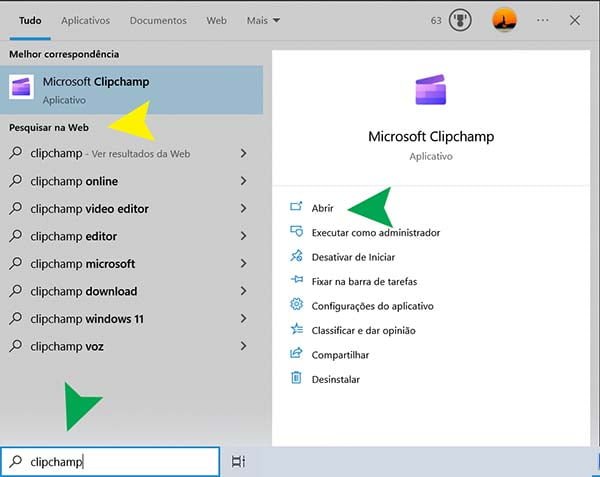The height and width of the screenshot is (477, 600).
Task: Select Classificar e dar opinião
Action: pos(364,330)
